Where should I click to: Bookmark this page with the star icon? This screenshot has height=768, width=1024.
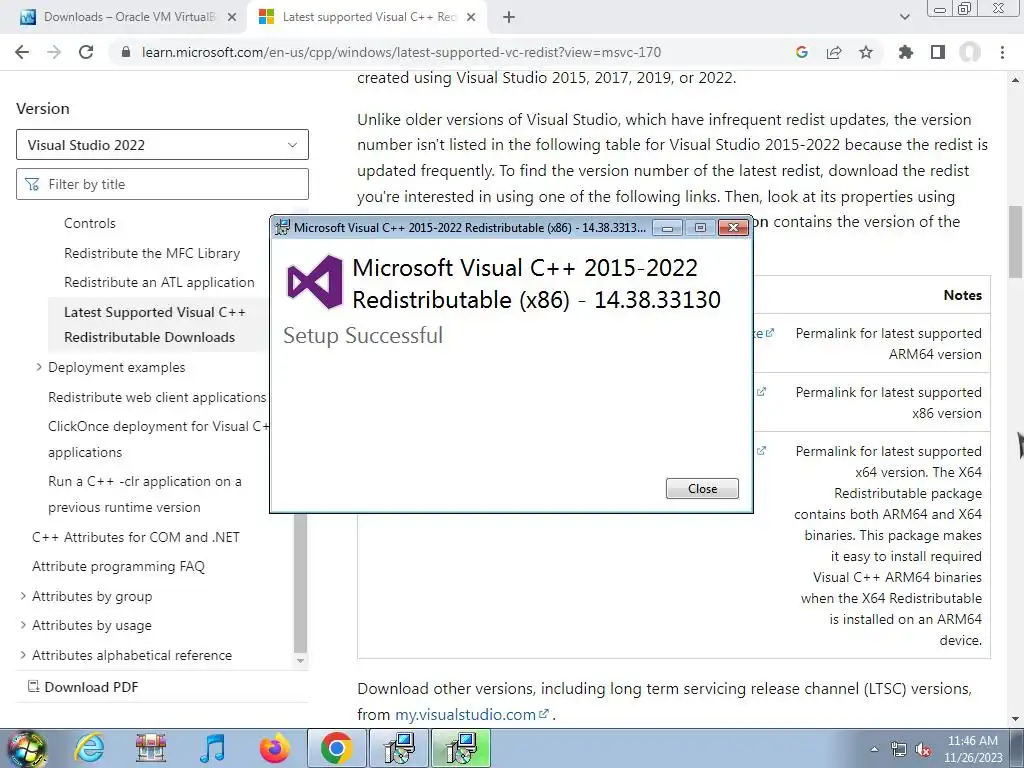tap(866, 52)
